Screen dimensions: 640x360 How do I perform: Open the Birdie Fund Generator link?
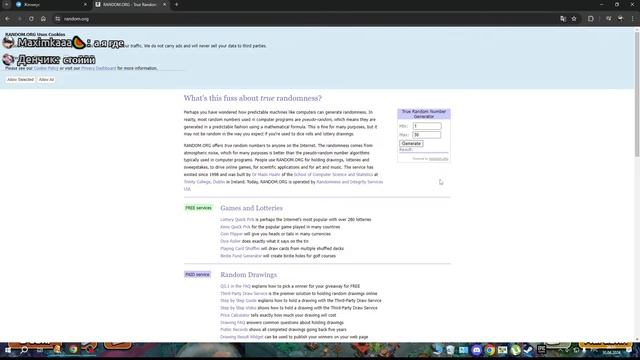click(241, 256)
